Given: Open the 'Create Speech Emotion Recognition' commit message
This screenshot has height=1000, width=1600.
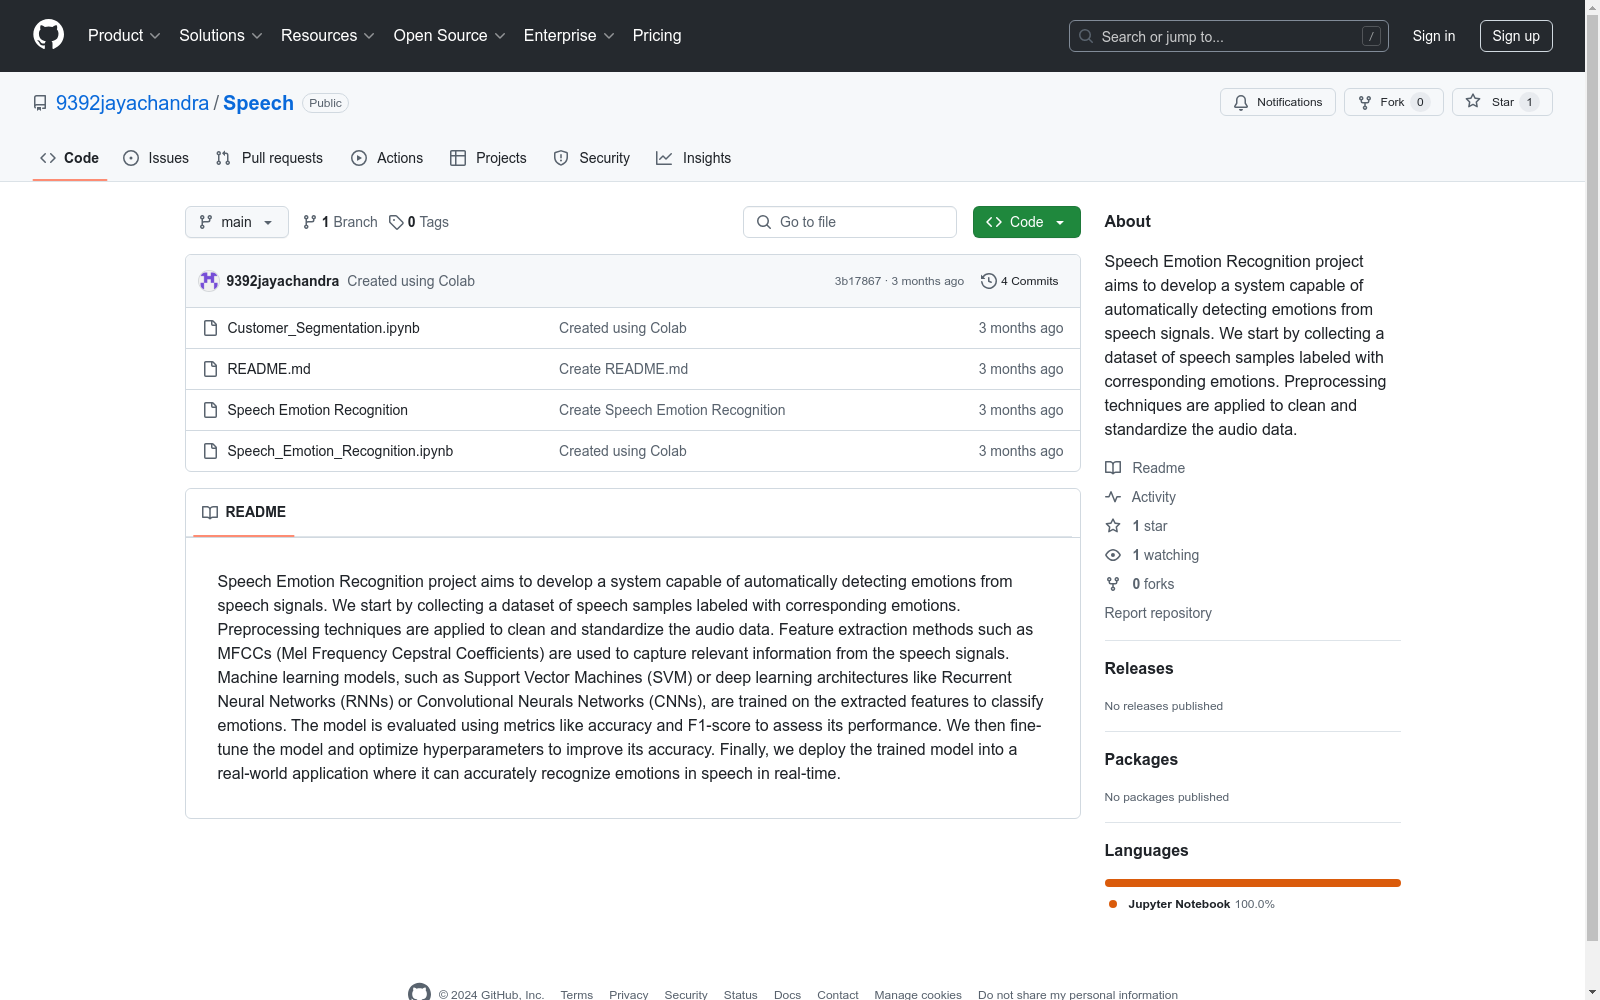Looking at the screenshot, I should point(672,410).
